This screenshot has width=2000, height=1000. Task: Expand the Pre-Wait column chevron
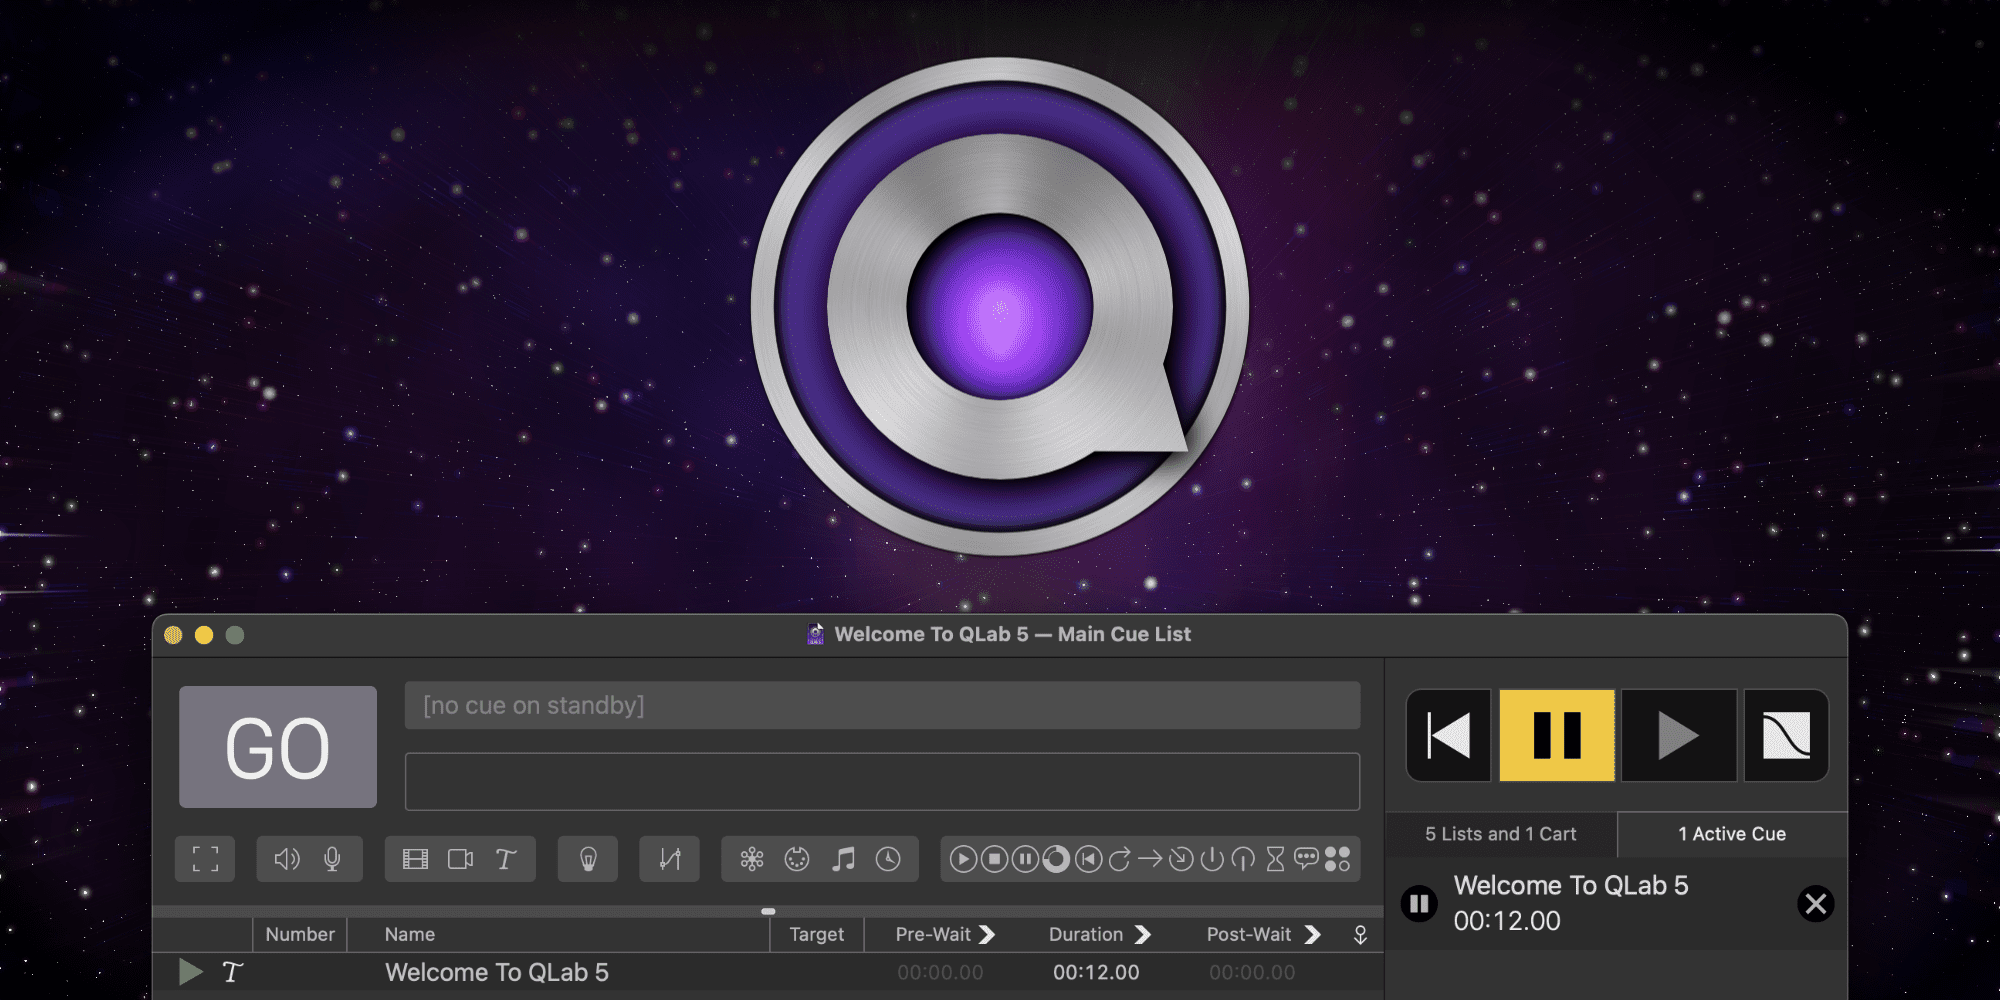click(x=987, y=934)
